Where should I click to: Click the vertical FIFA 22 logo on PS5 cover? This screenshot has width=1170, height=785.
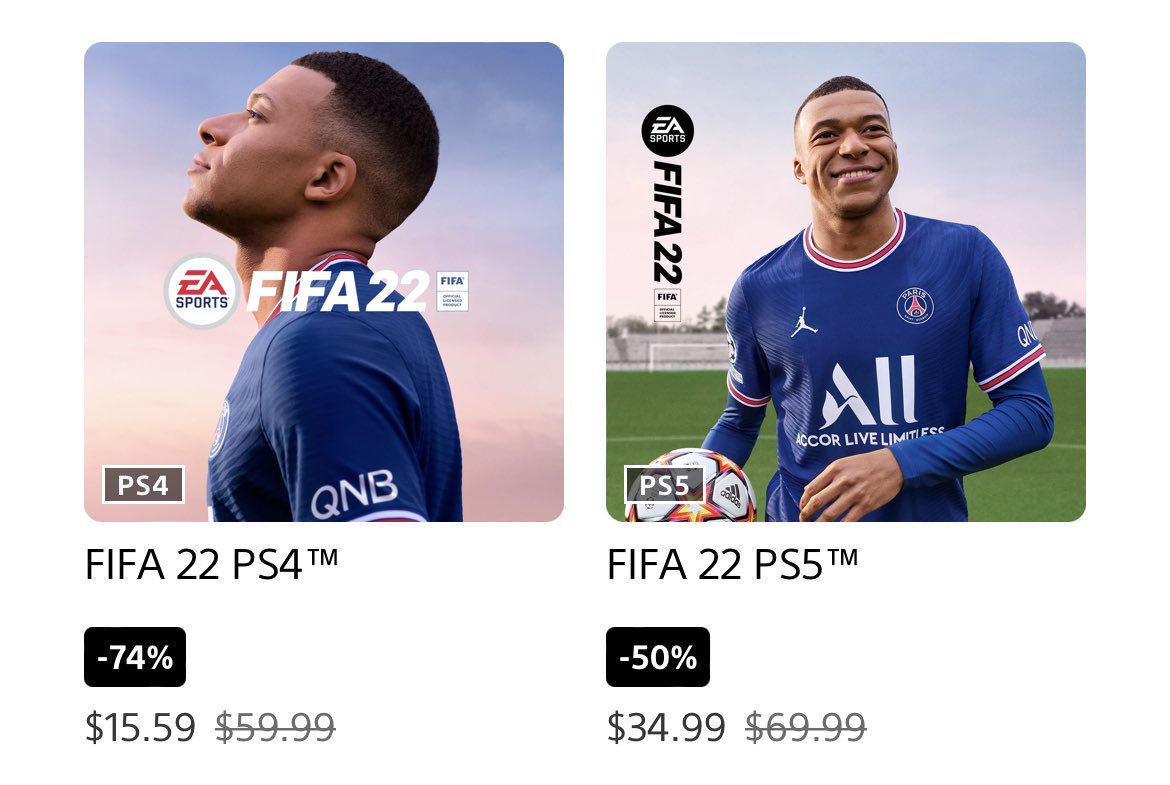click(x=668, y=222)
